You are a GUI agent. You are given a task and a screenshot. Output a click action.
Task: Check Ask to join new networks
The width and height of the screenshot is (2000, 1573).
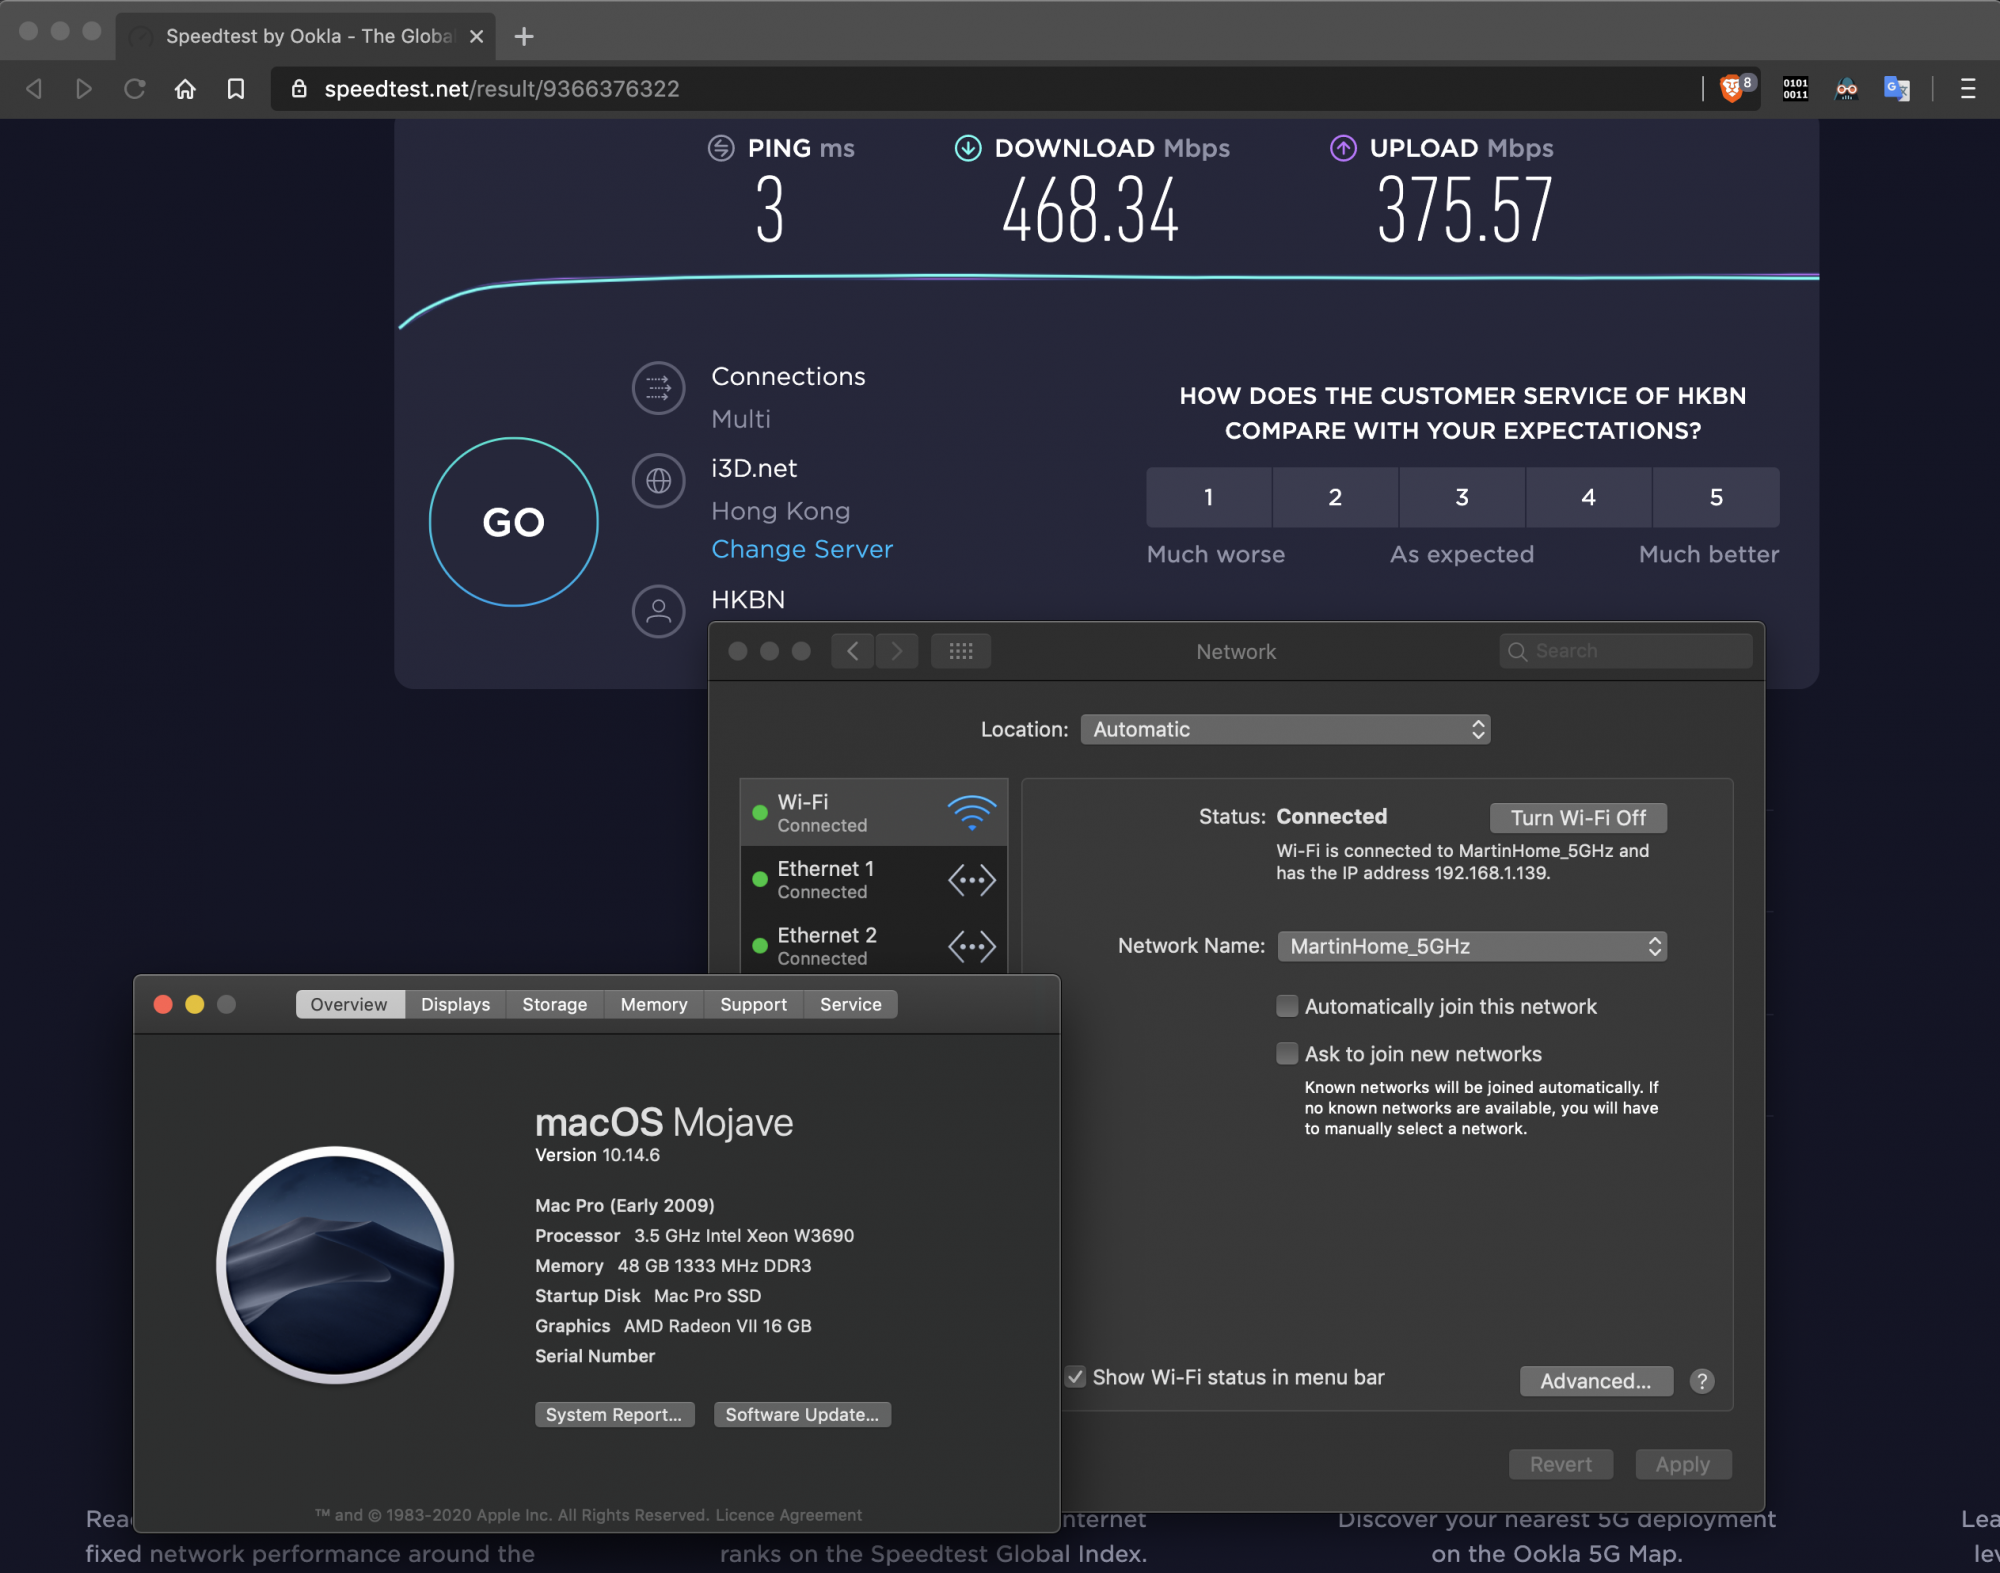coord(1287,1054)
